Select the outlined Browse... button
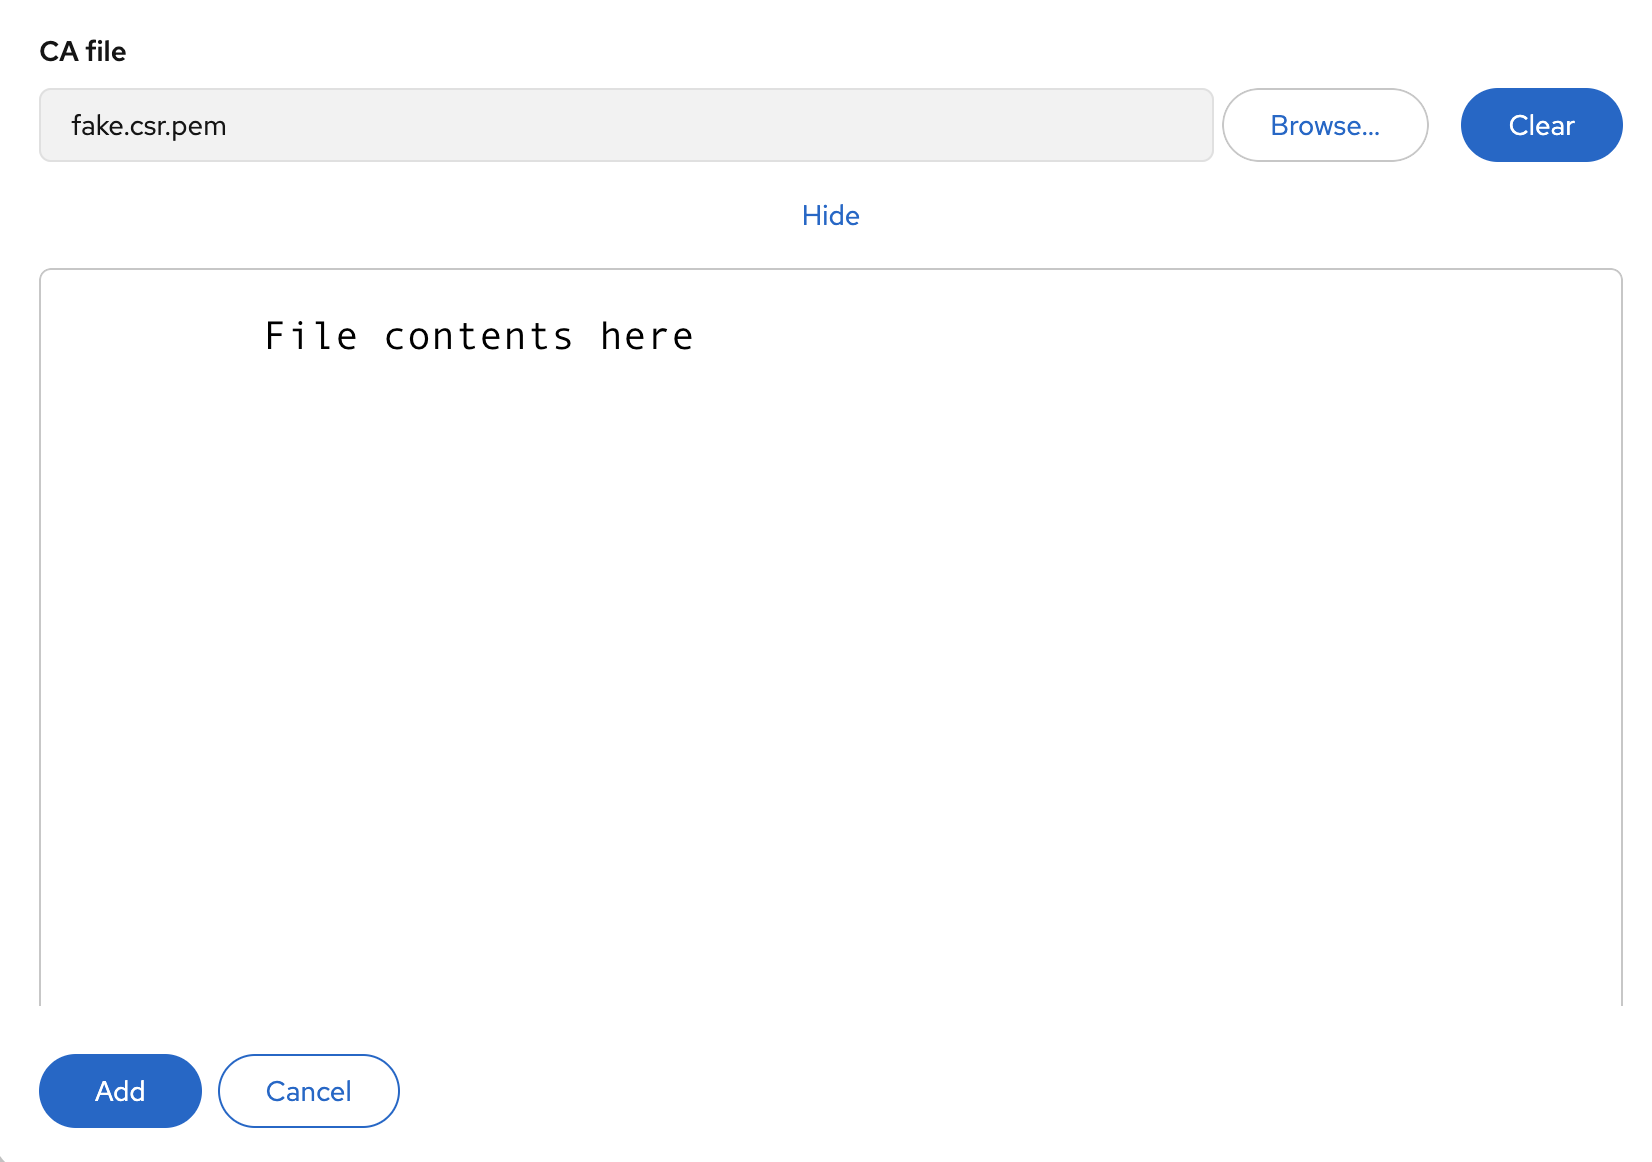Image resolution: width=1652 pixels, height=1162 pixels. (1325, 125)
